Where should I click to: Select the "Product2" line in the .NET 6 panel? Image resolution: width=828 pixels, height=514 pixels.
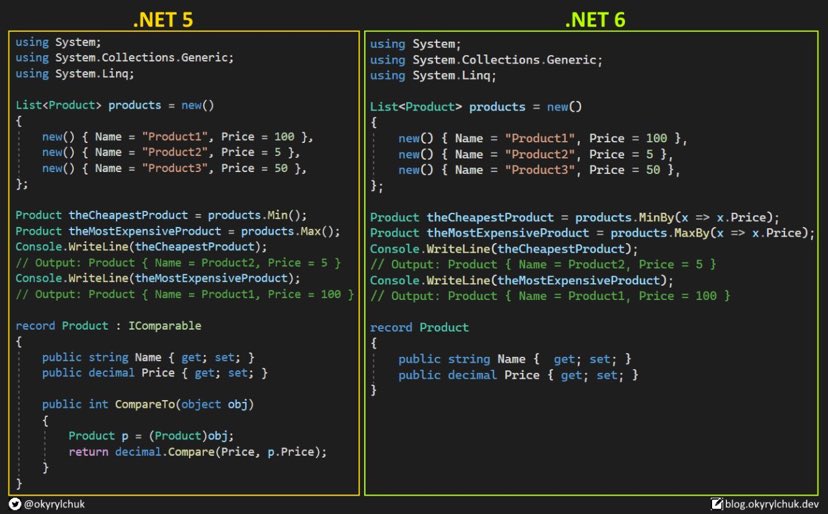pos(535,154)
